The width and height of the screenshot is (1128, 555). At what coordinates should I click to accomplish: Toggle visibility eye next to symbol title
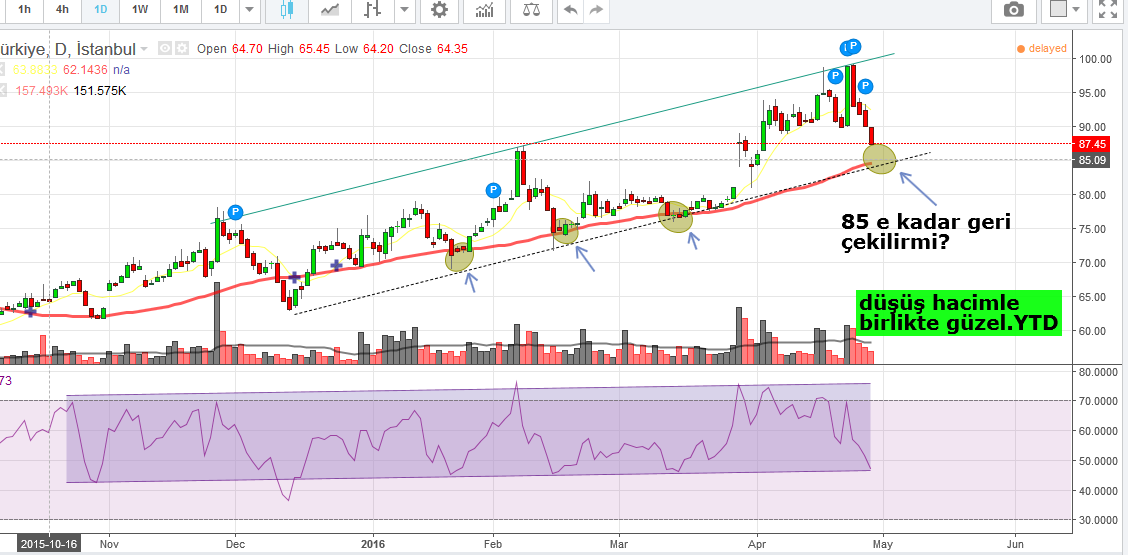[165, 49]
